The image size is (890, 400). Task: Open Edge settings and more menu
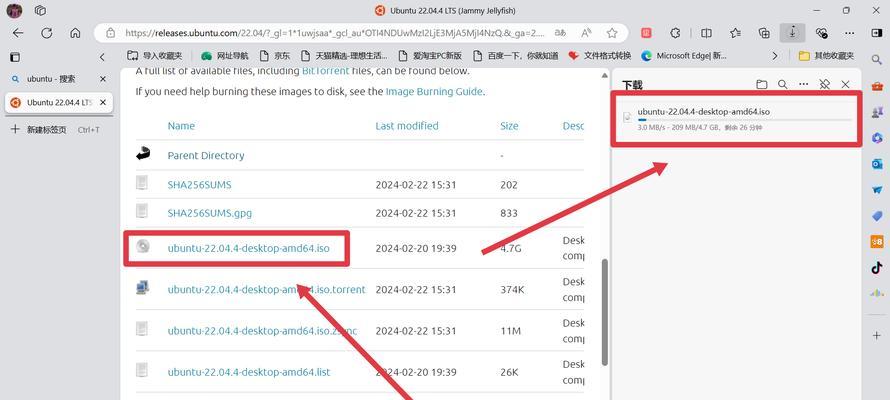(x=850, y=33)
